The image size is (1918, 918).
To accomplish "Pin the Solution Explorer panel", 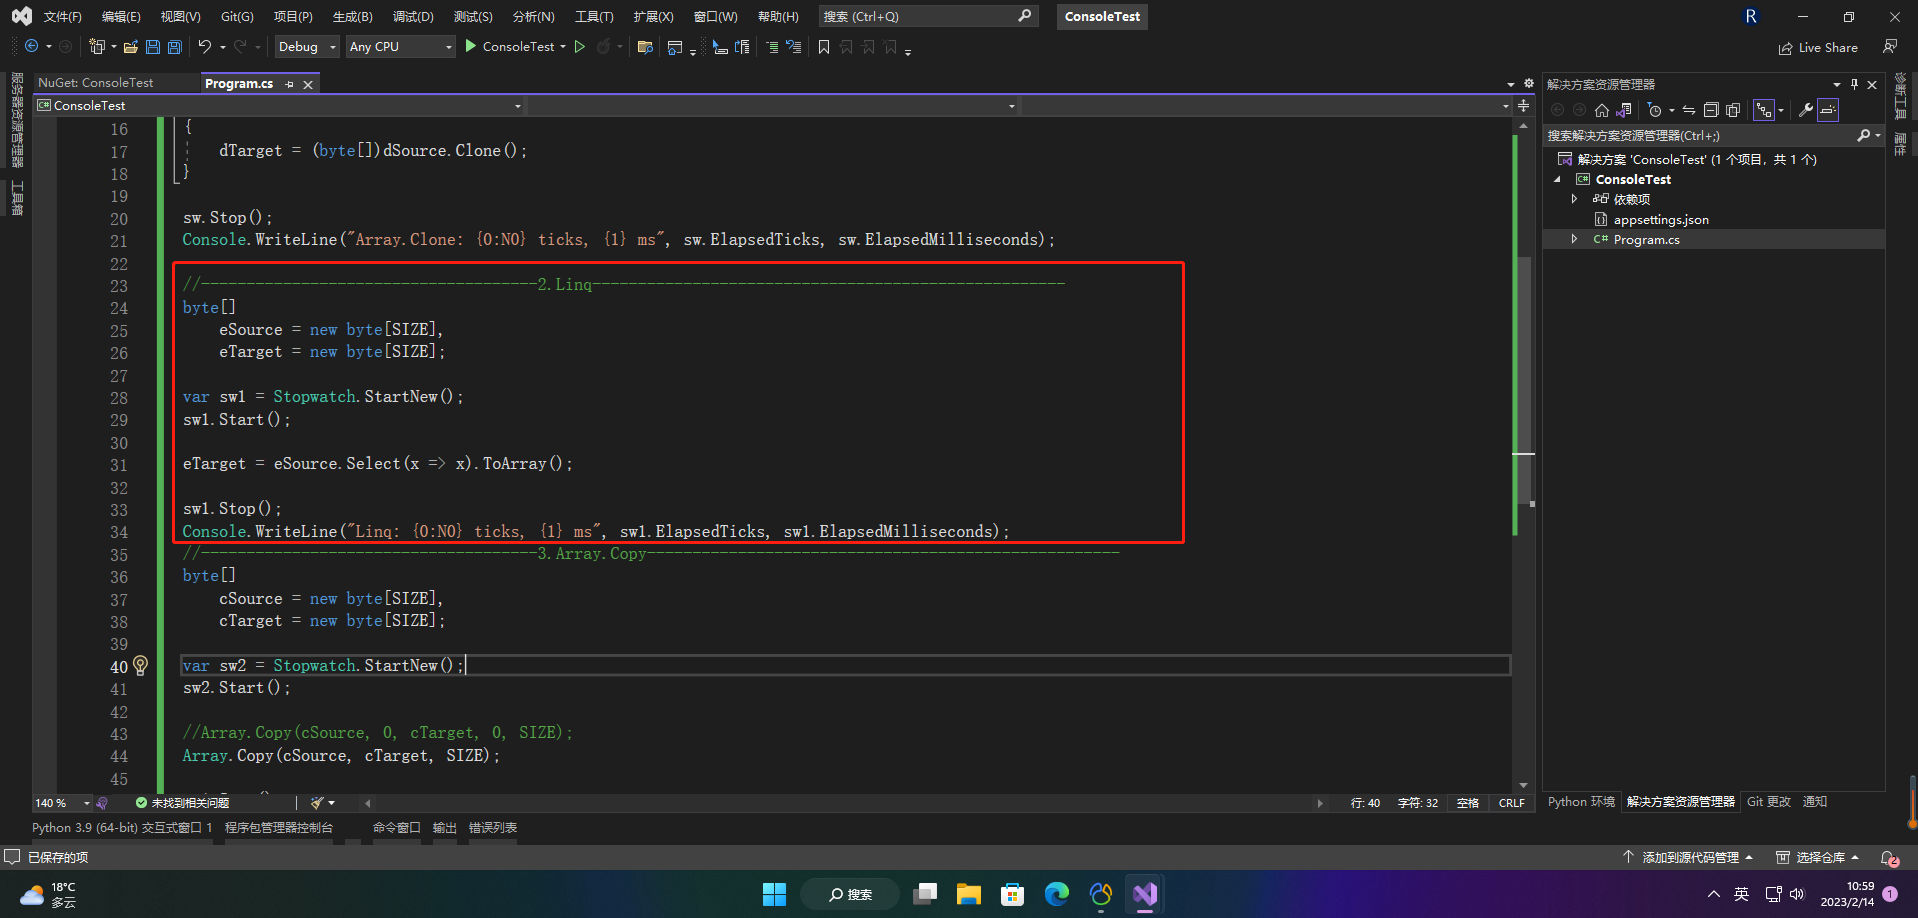I will (1854, 84).
